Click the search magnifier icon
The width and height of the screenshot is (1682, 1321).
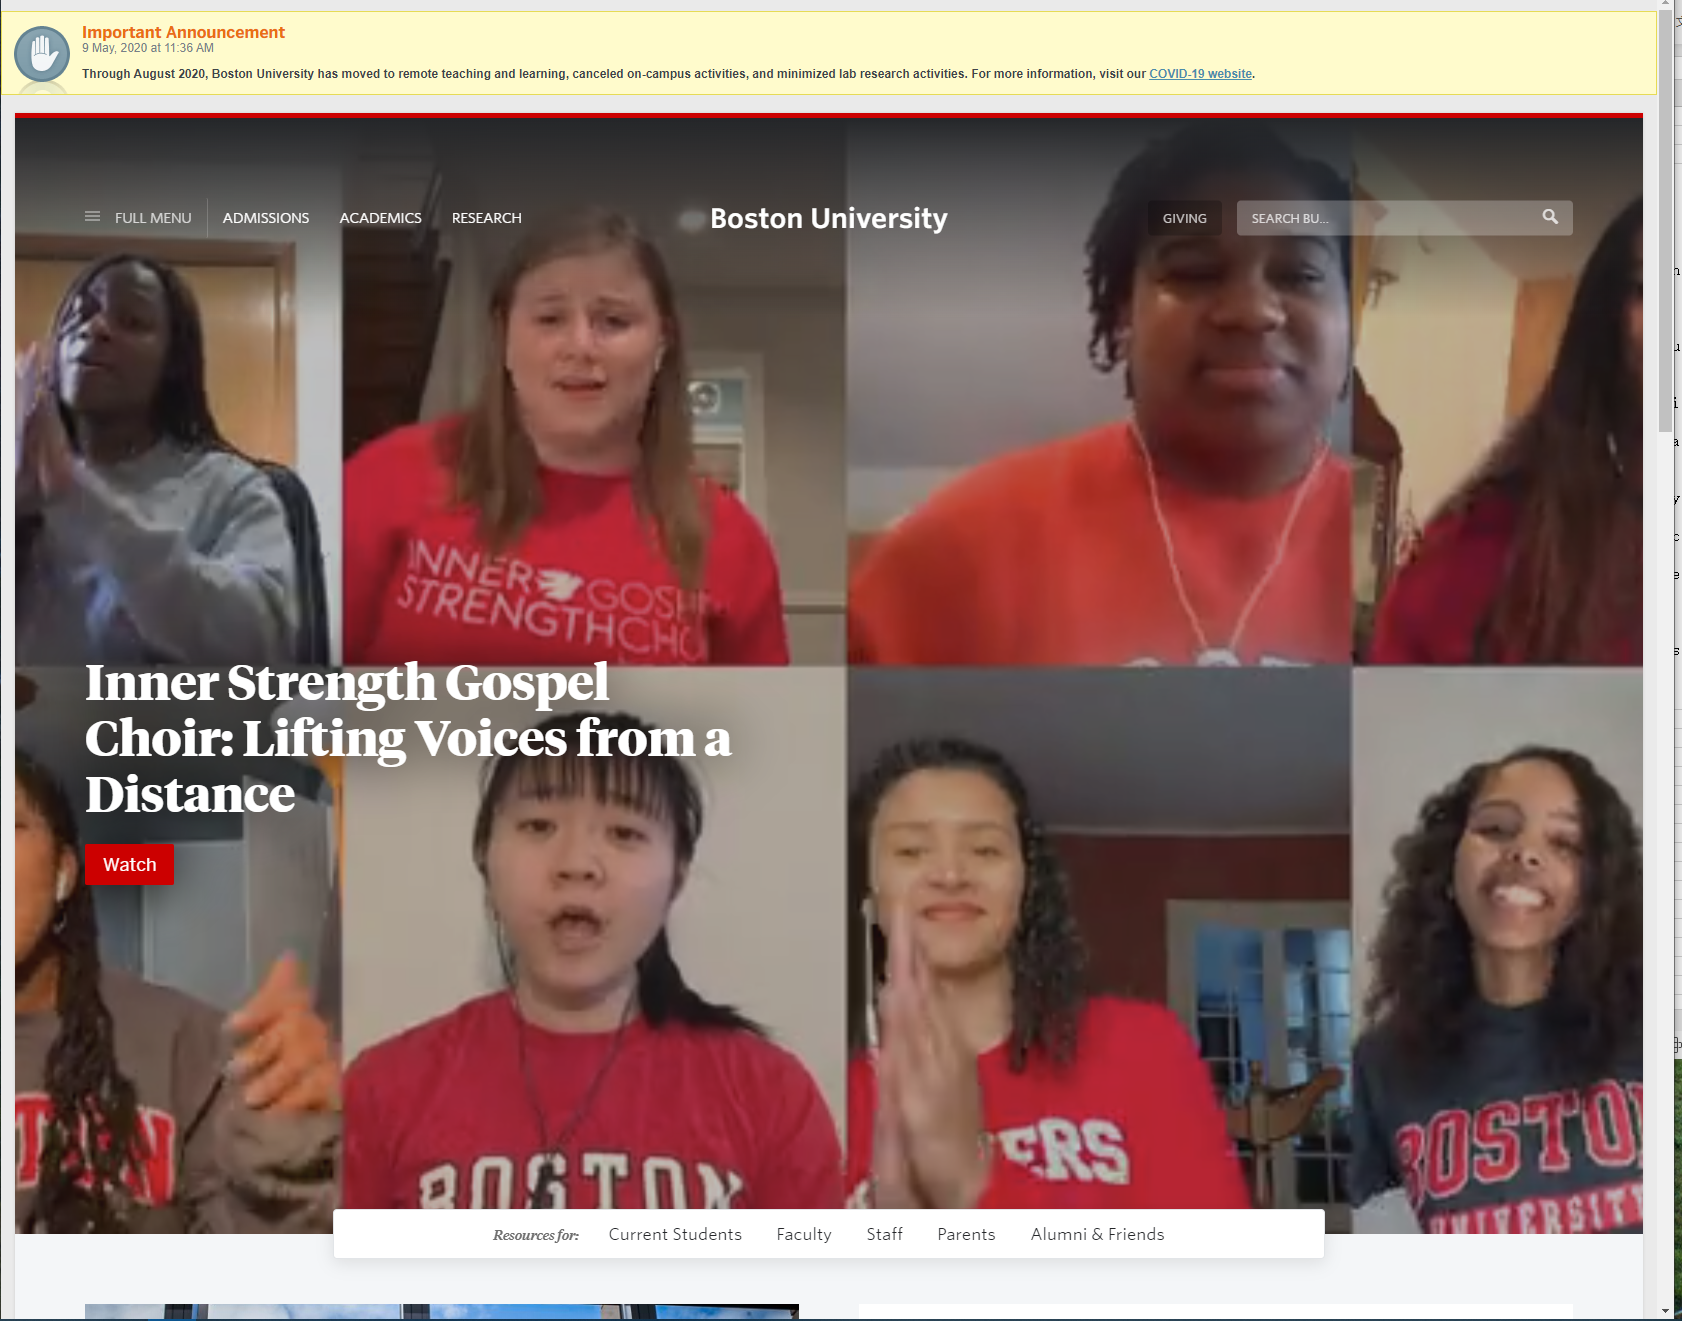[1549, 217]
